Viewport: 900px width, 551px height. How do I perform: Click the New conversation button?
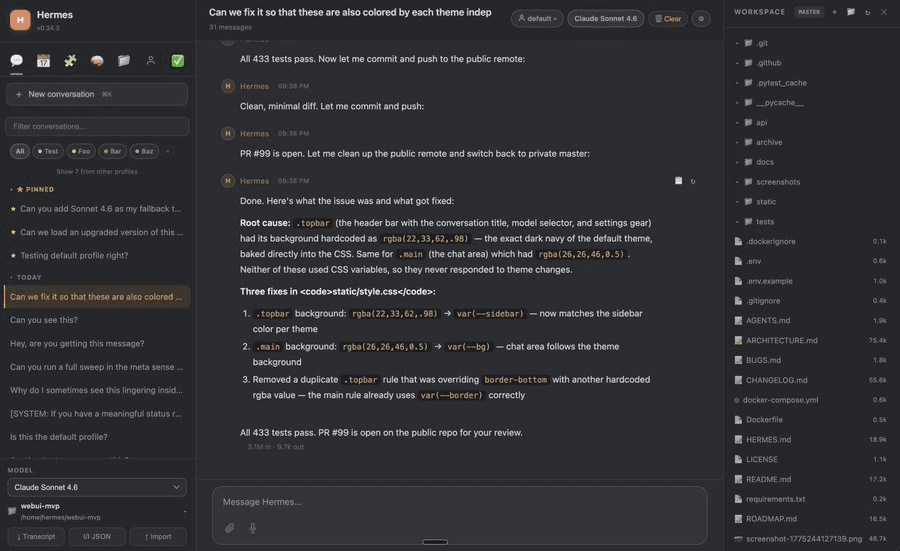pos(97,94)
